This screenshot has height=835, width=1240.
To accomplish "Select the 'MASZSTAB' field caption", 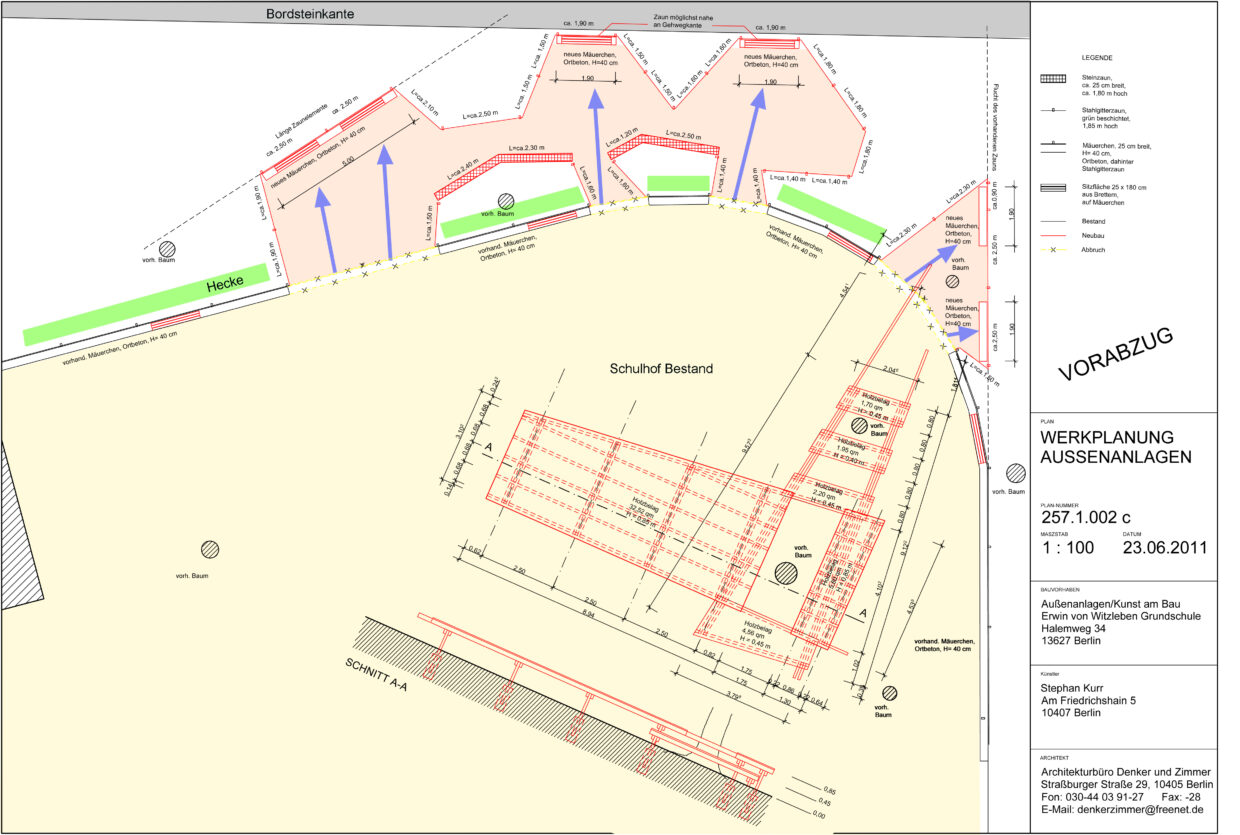I will coord(1054,534).
